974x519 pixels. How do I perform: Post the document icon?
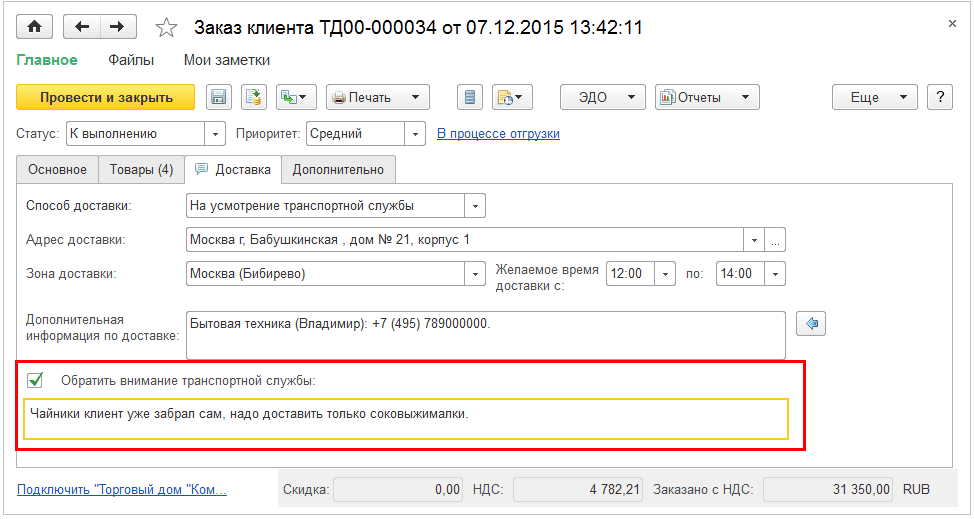pos(254,97)
